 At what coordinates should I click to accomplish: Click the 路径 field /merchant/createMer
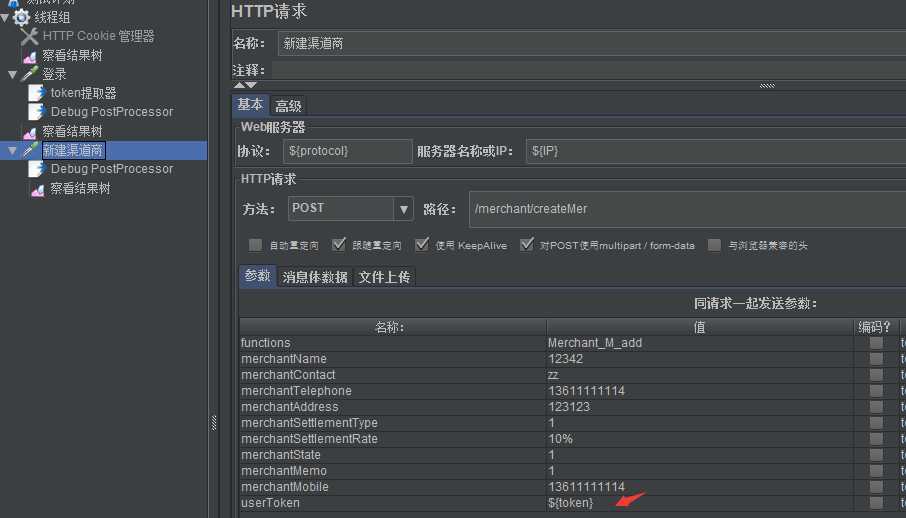click(688, 209)
